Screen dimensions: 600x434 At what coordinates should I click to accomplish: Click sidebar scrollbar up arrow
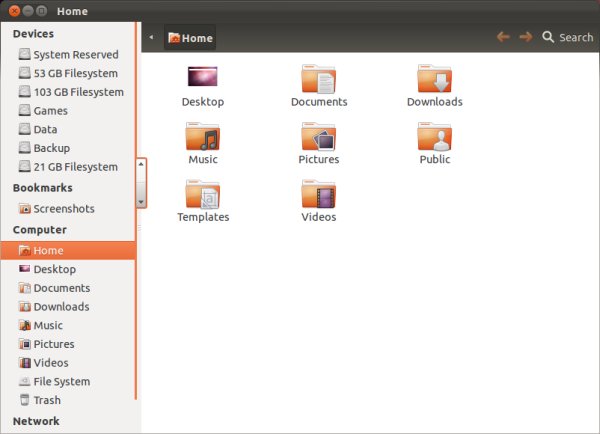tap(141, 164)
